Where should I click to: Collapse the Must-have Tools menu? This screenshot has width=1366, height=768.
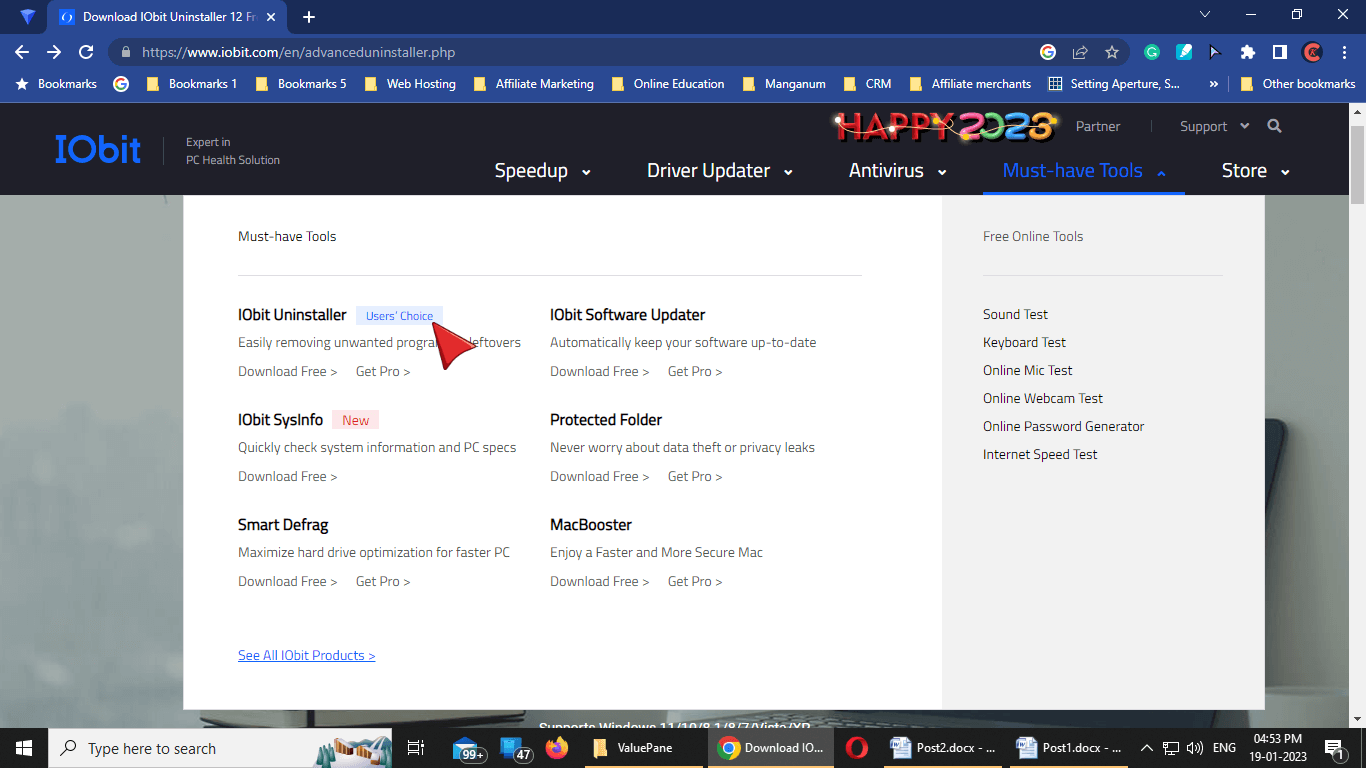coord(1085,171)
